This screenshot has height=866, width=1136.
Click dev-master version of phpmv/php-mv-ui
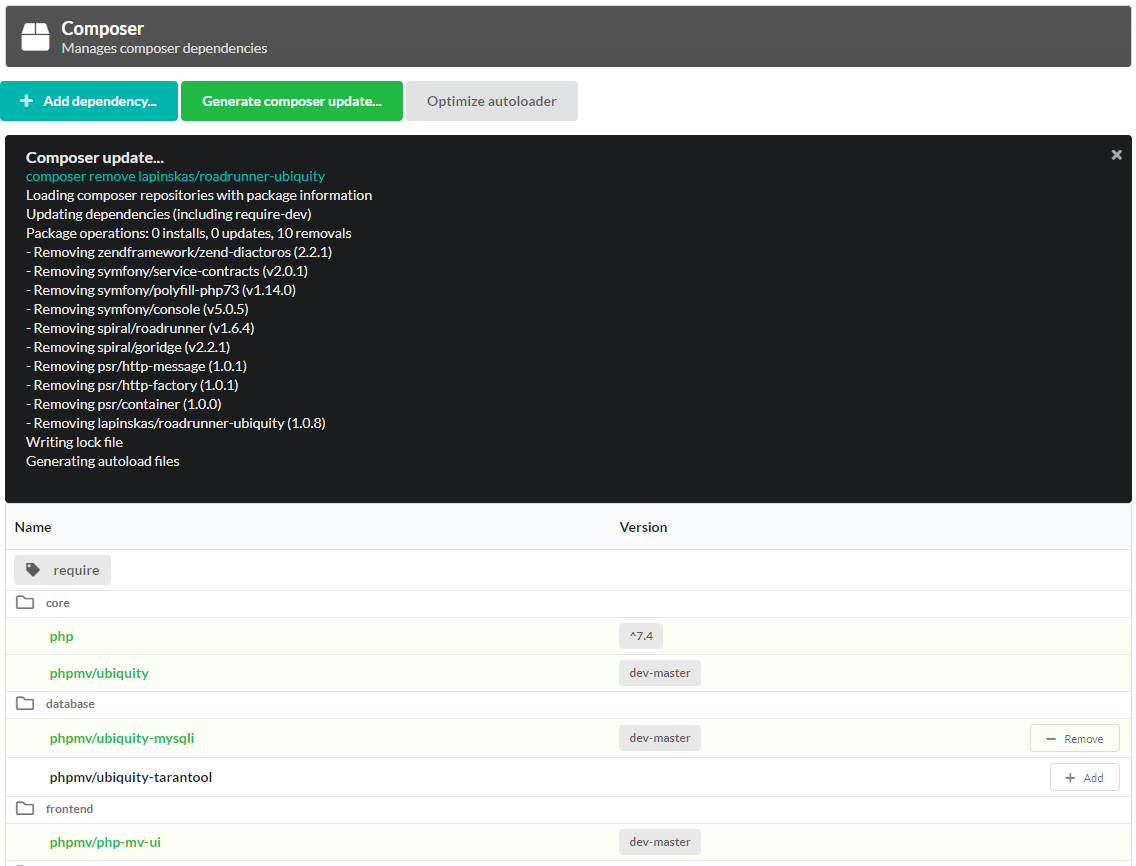660,841
